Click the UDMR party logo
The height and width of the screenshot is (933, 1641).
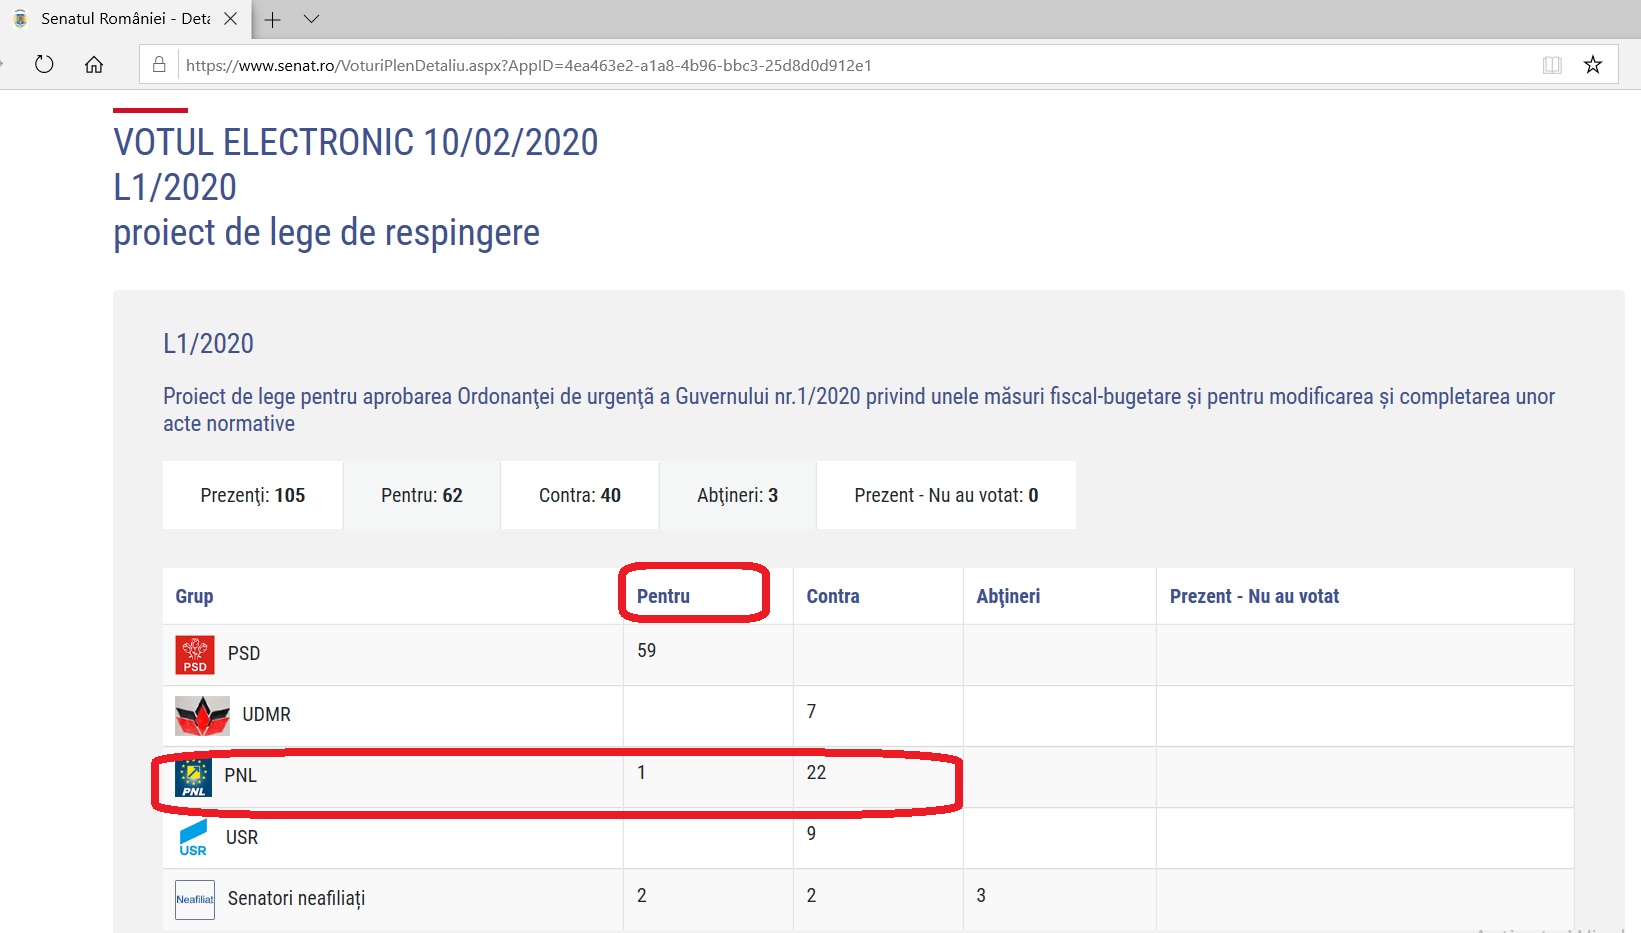pos(202,716)
